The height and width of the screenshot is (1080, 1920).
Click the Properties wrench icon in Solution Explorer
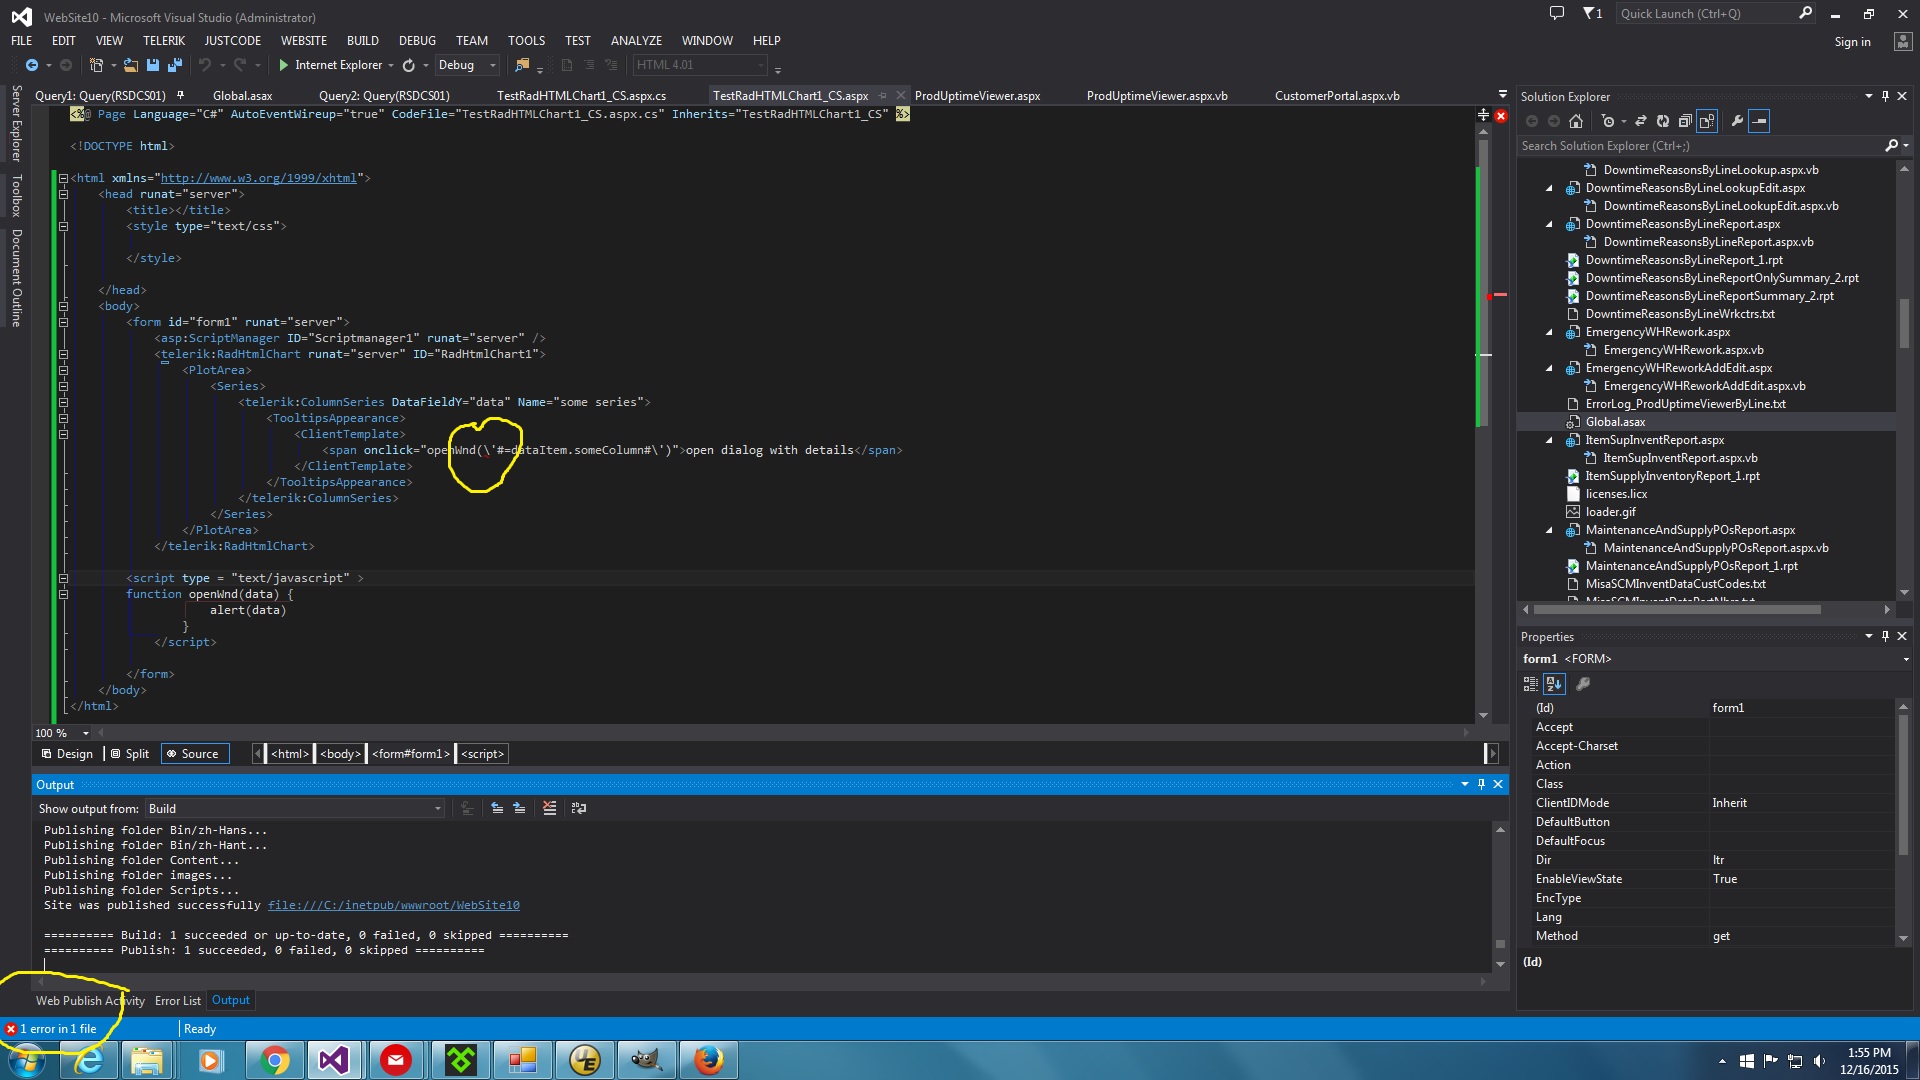1737,121
